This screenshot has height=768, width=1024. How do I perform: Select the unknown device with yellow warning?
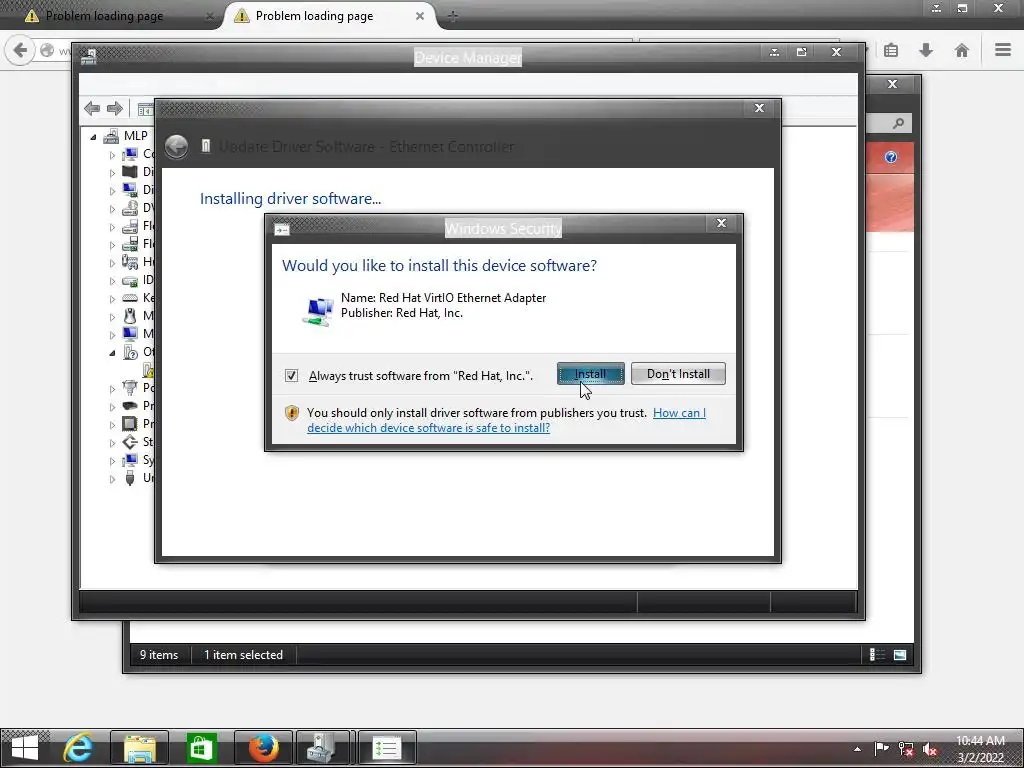(x=148, y=370)
